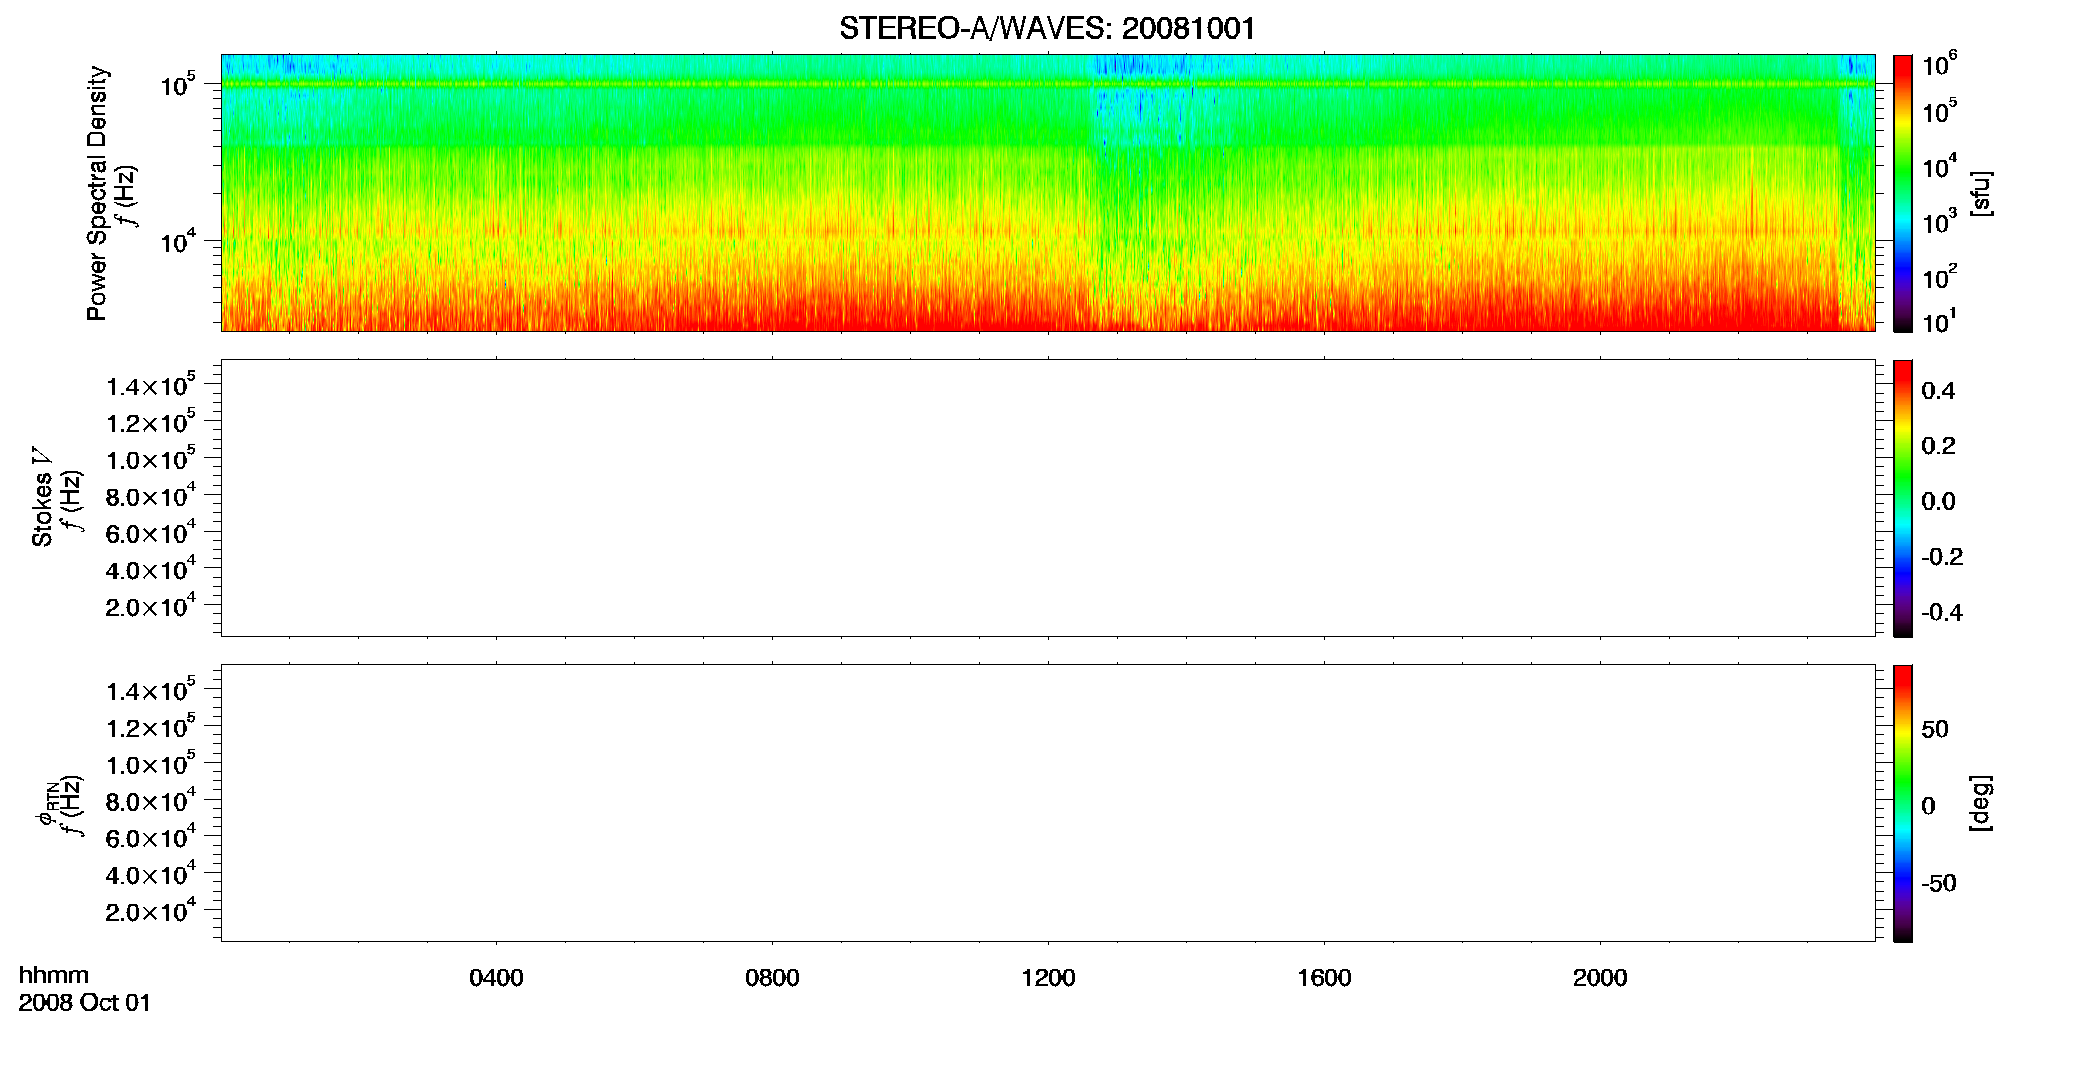The height and width of the screenshot is (1080, 2096).
Task: Click the 0400 time tick label
Action: pyautogui.click(x=496, y=978)
